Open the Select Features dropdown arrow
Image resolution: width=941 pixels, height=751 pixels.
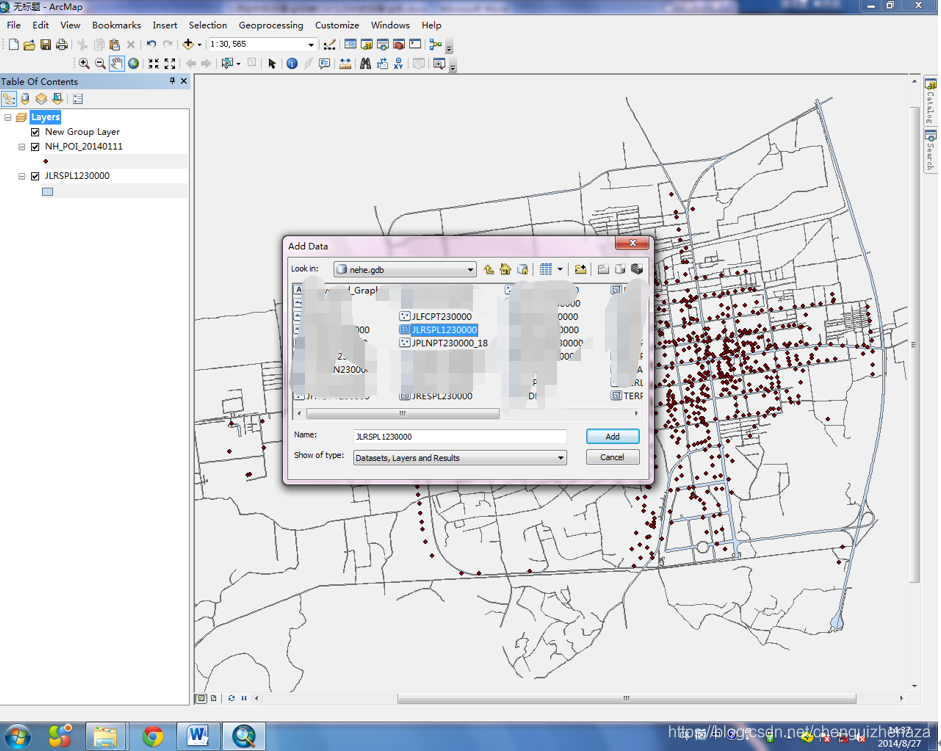coord(238,64)
